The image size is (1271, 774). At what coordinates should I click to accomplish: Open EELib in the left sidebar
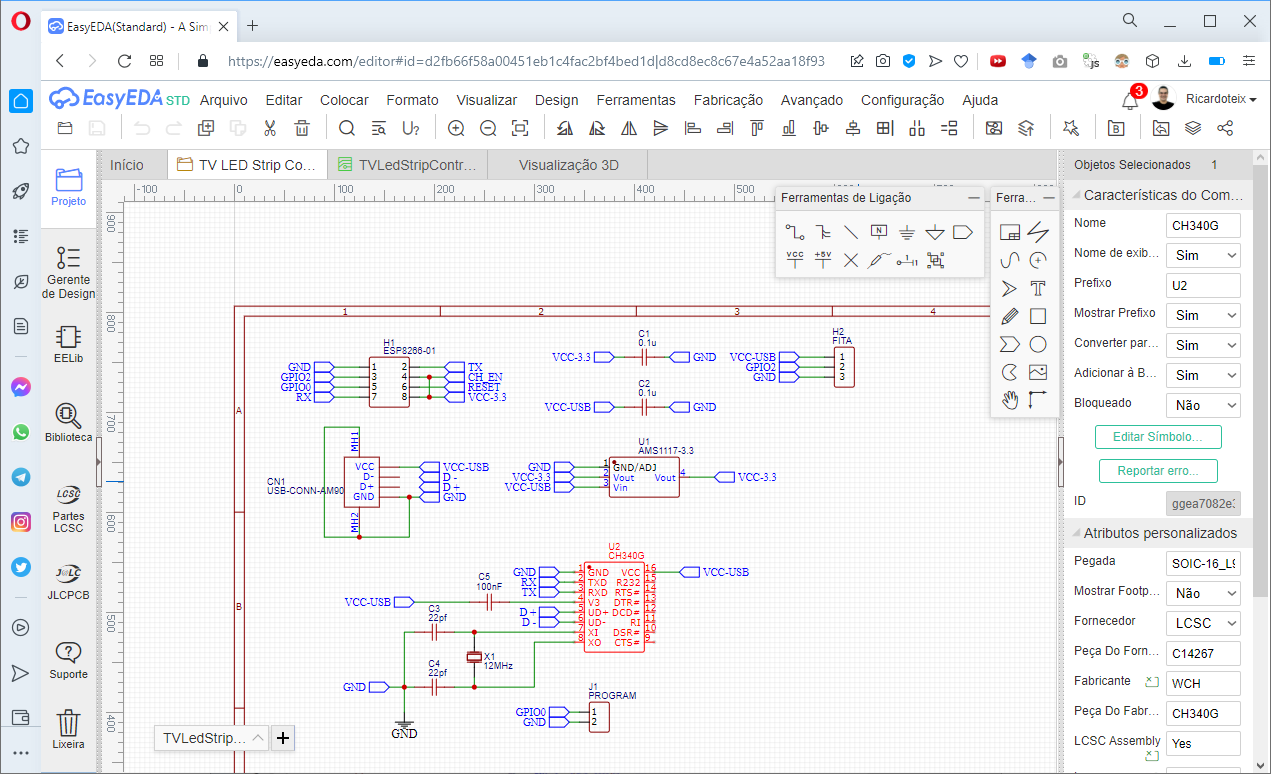click(x=68, y=343)
